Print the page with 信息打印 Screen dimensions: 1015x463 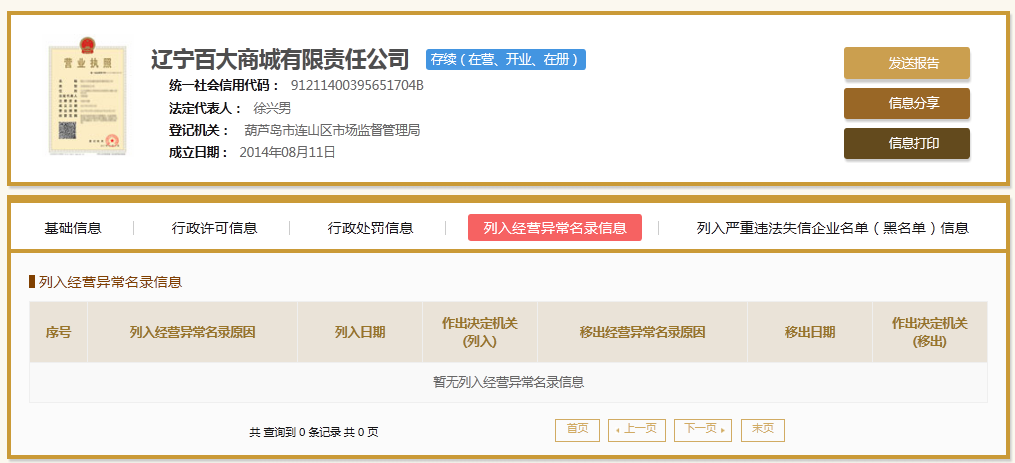click(x=906, y=143)
